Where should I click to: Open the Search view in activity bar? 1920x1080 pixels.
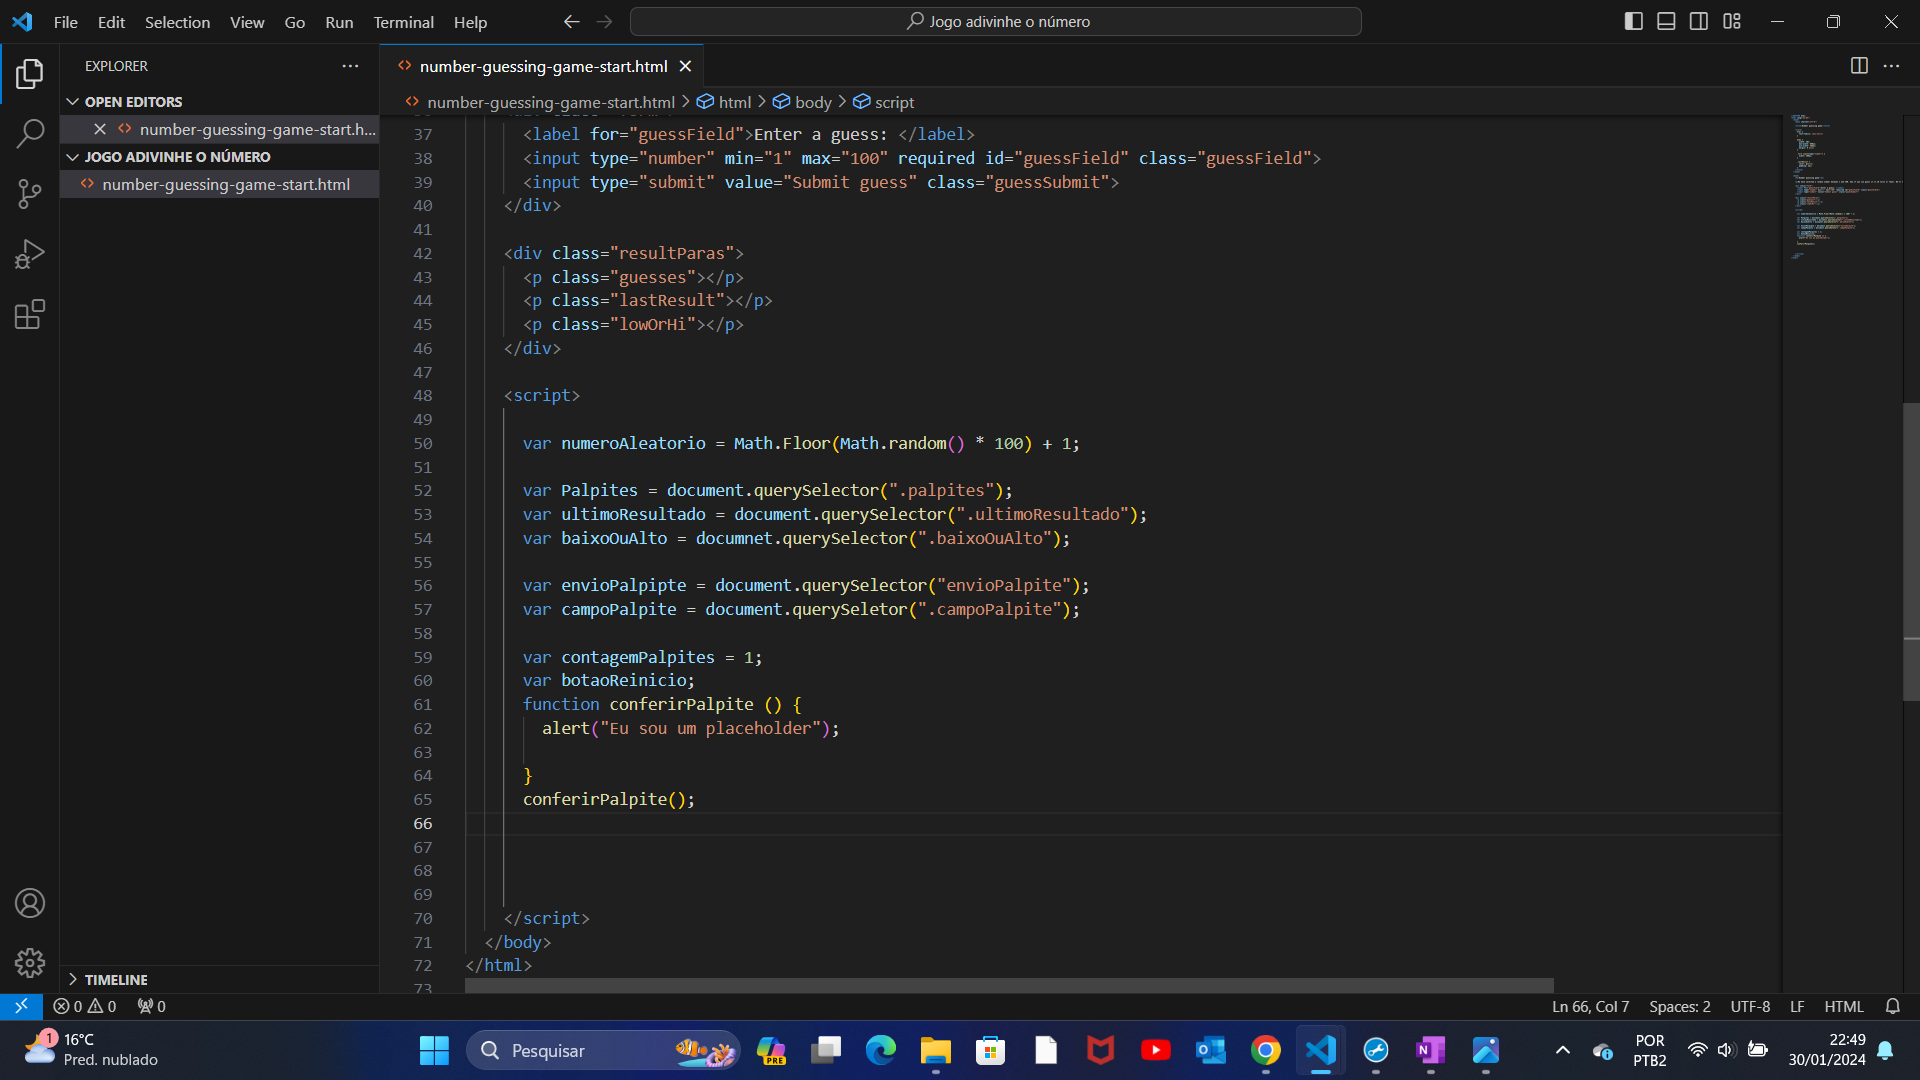(30, 133)
